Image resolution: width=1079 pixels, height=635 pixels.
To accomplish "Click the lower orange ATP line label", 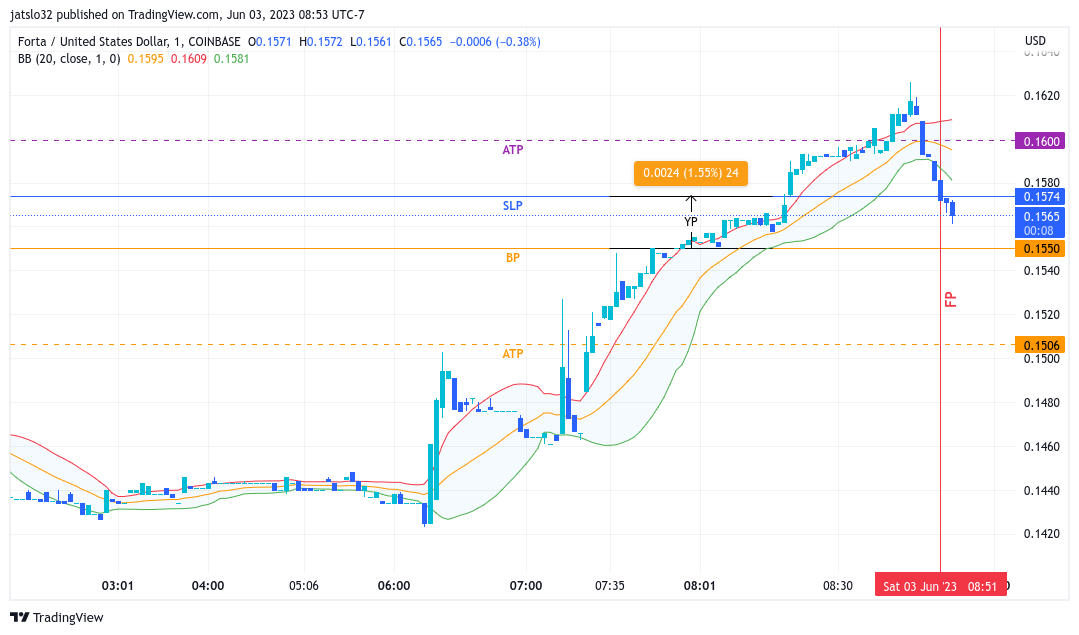I will click(x=513, y=354).
